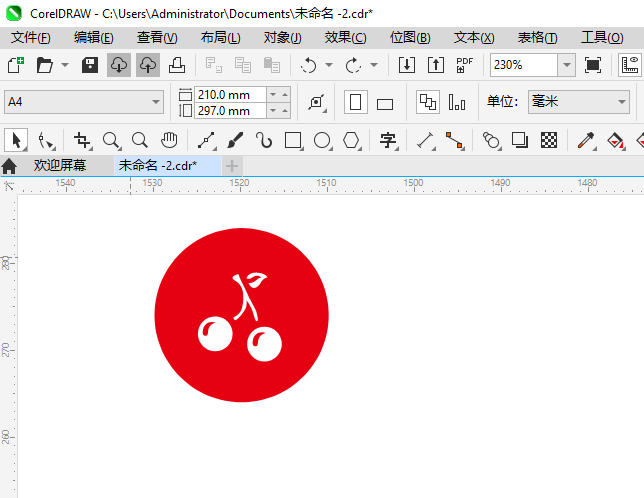644x498 pixels.
Task: Select the Pan hand tool
Action: click(169, 140)
